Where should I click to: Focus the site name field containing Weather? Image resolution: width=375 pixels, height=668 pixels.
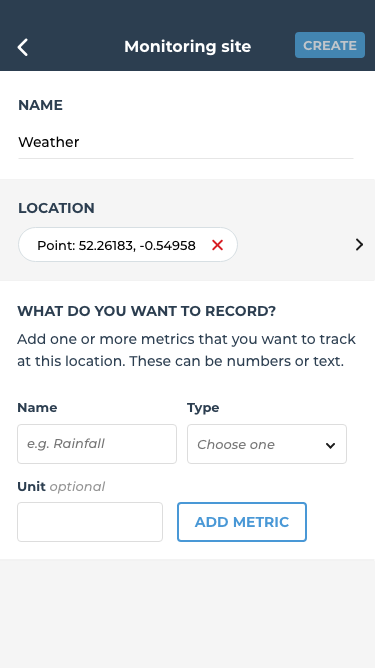click(x=186, y=142)
